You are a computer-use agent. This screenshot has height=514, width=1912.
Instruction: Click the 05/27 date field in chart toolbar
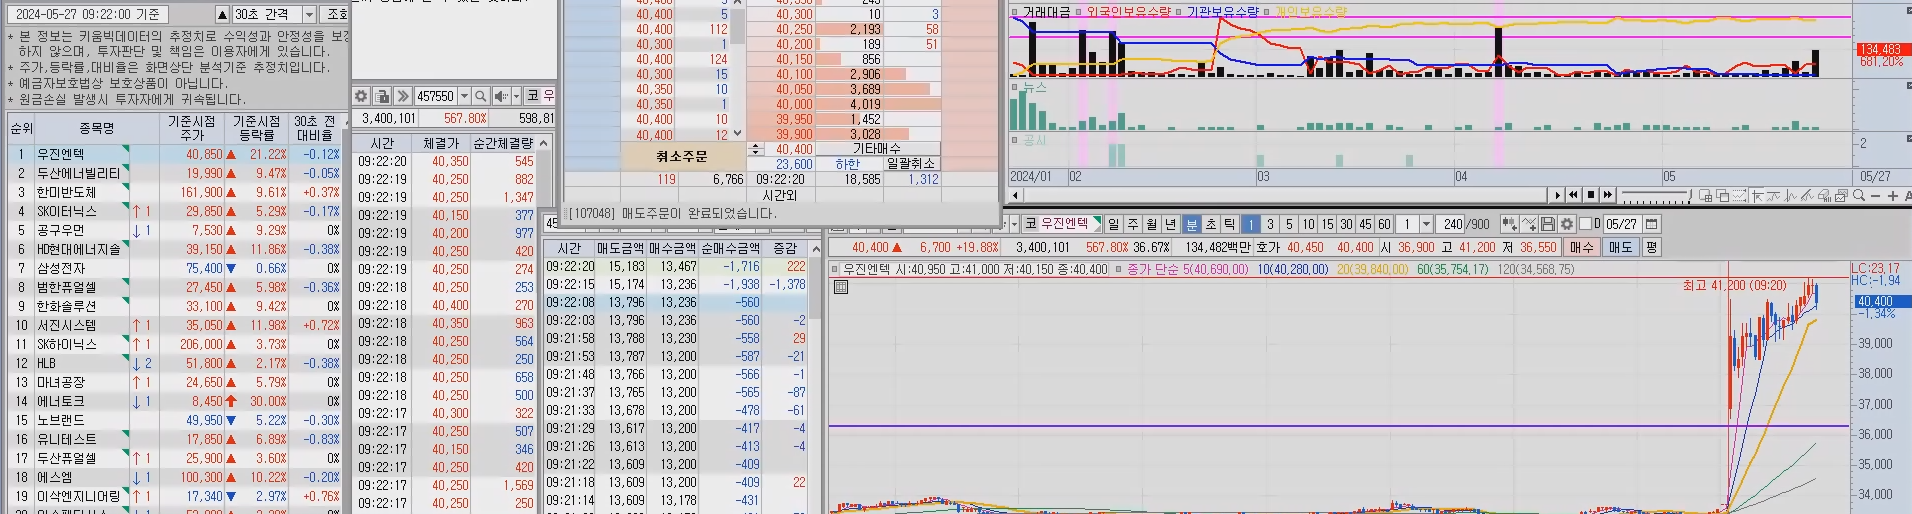[1622, 224]
